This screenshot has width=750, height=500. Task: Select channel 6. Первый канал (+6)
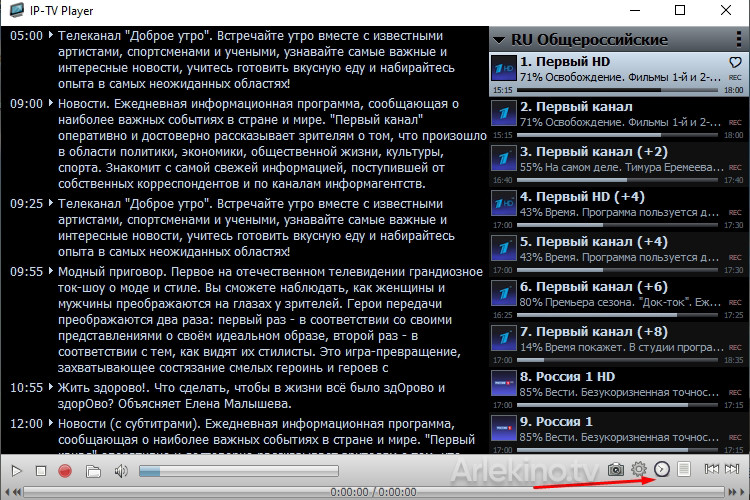click(x=618, y=300)
